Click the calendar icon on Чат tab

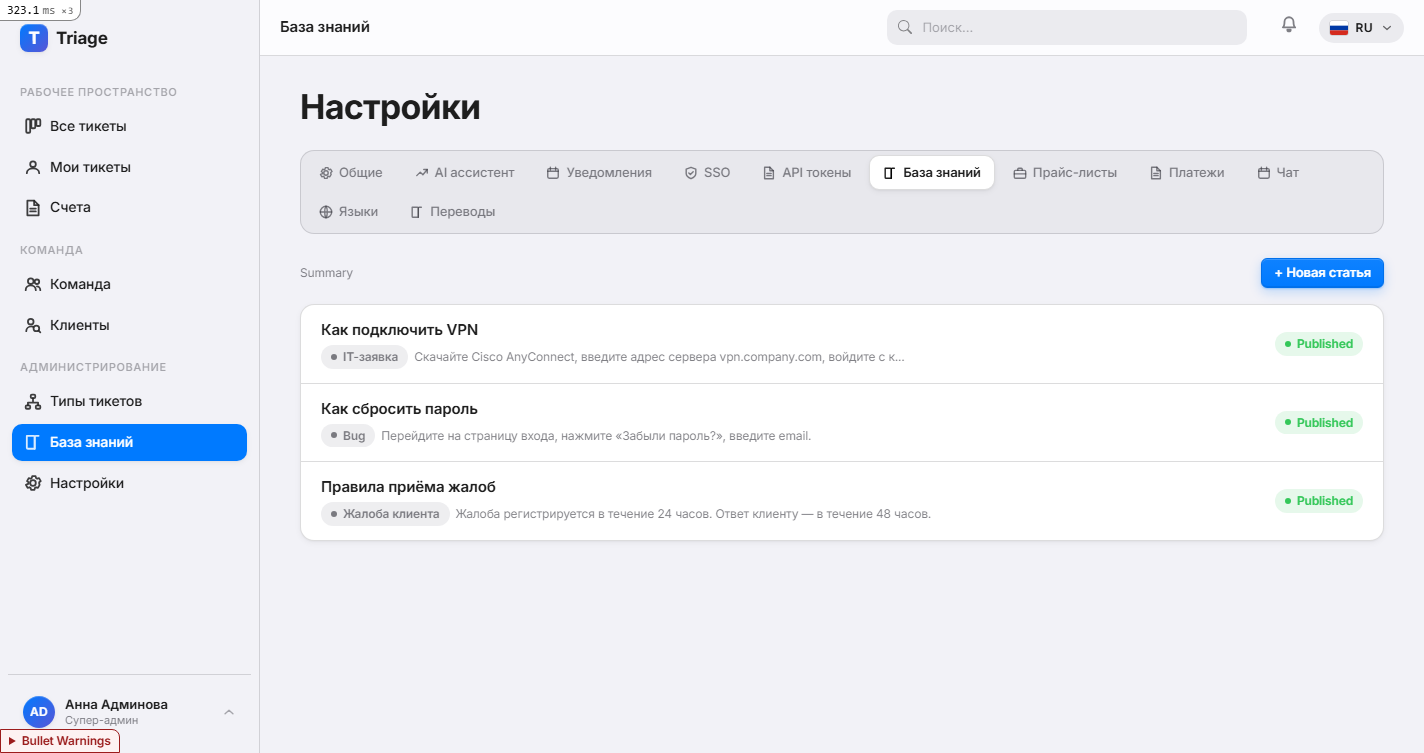point(1264,173)
